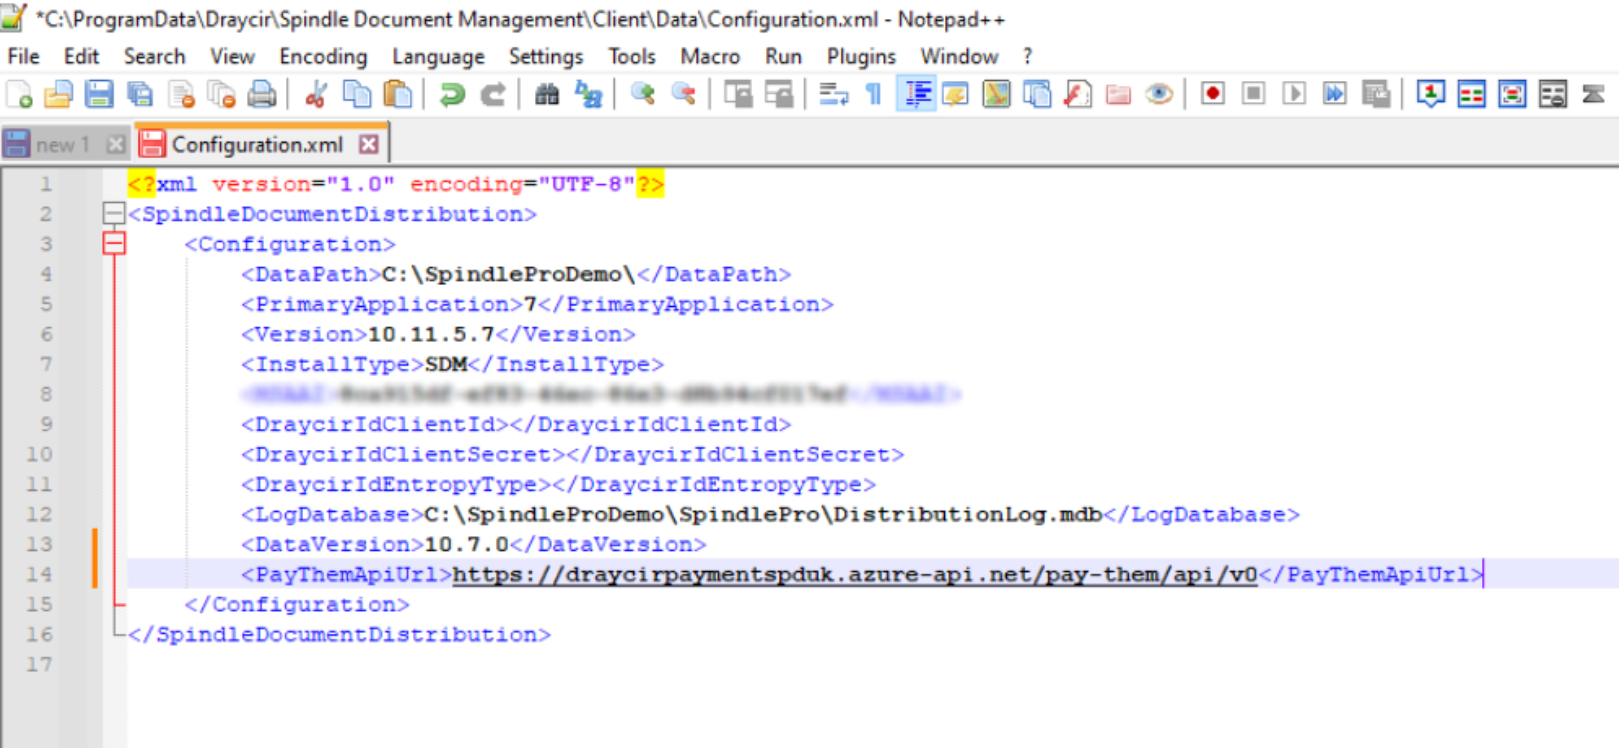Toggle word wrap in the toolbar

pos(833,94)
